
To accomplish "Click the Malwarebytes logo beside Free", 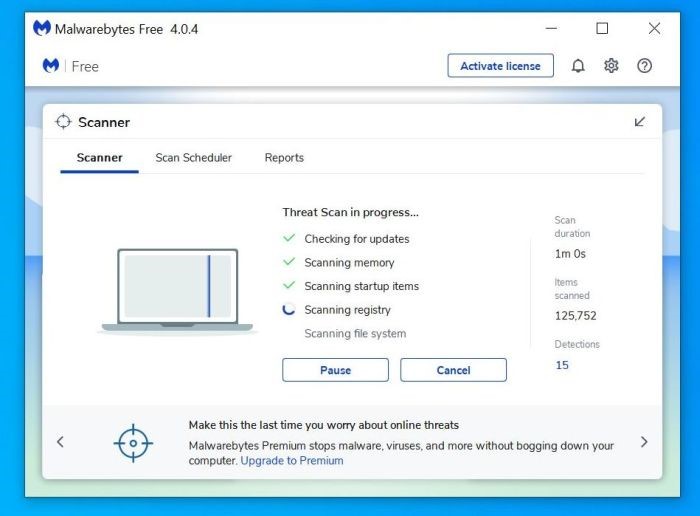I will click(51, 66).
